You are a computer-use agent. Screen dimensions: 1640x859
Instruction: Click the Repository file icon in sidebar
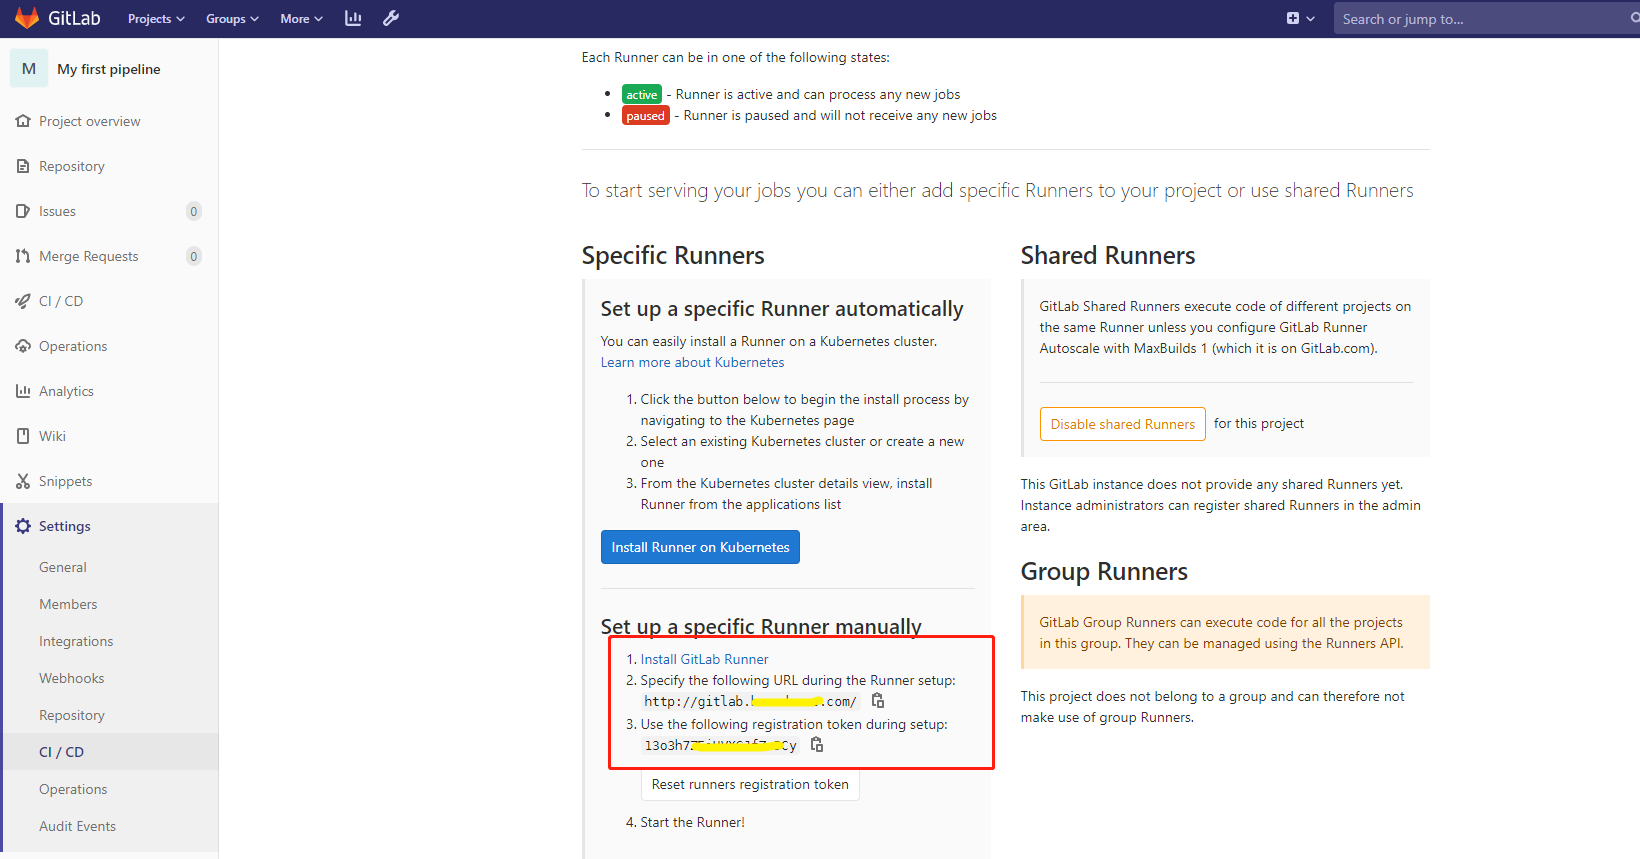coord(23,166)
